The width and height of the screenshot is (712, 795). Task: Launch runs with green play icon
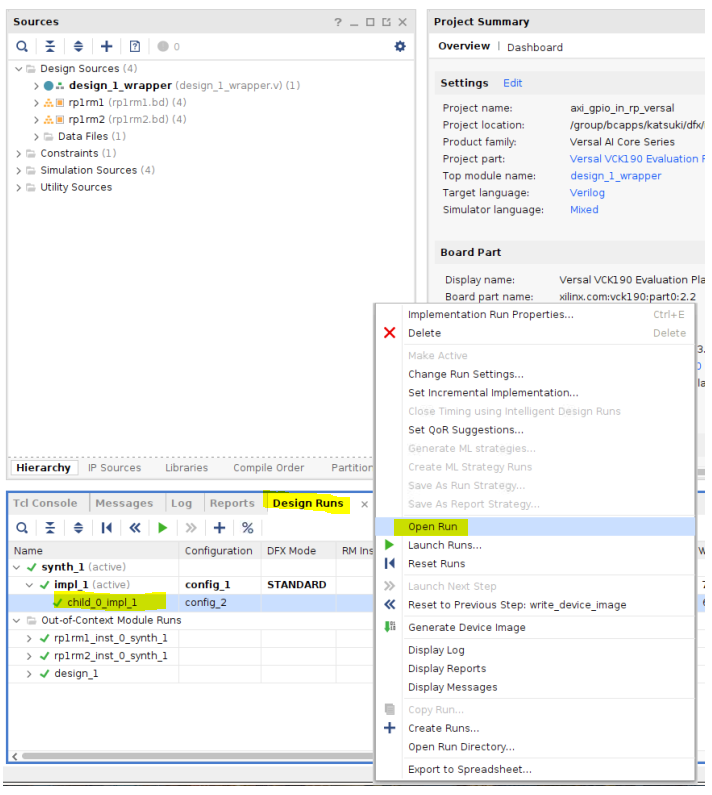tap(163, 528)
